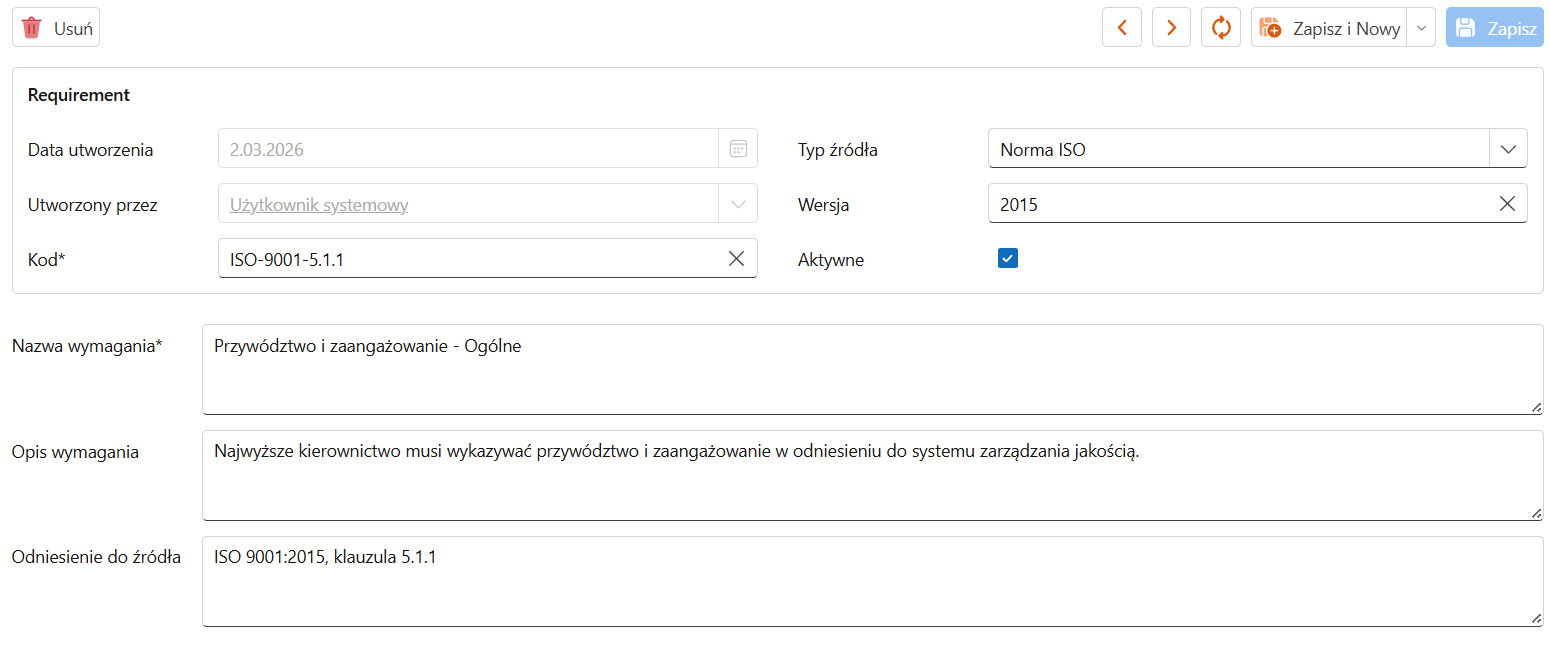The image size is (1550, 650).
Task: Click the trash icon on the Usuń button
Action: click(32, 28)
